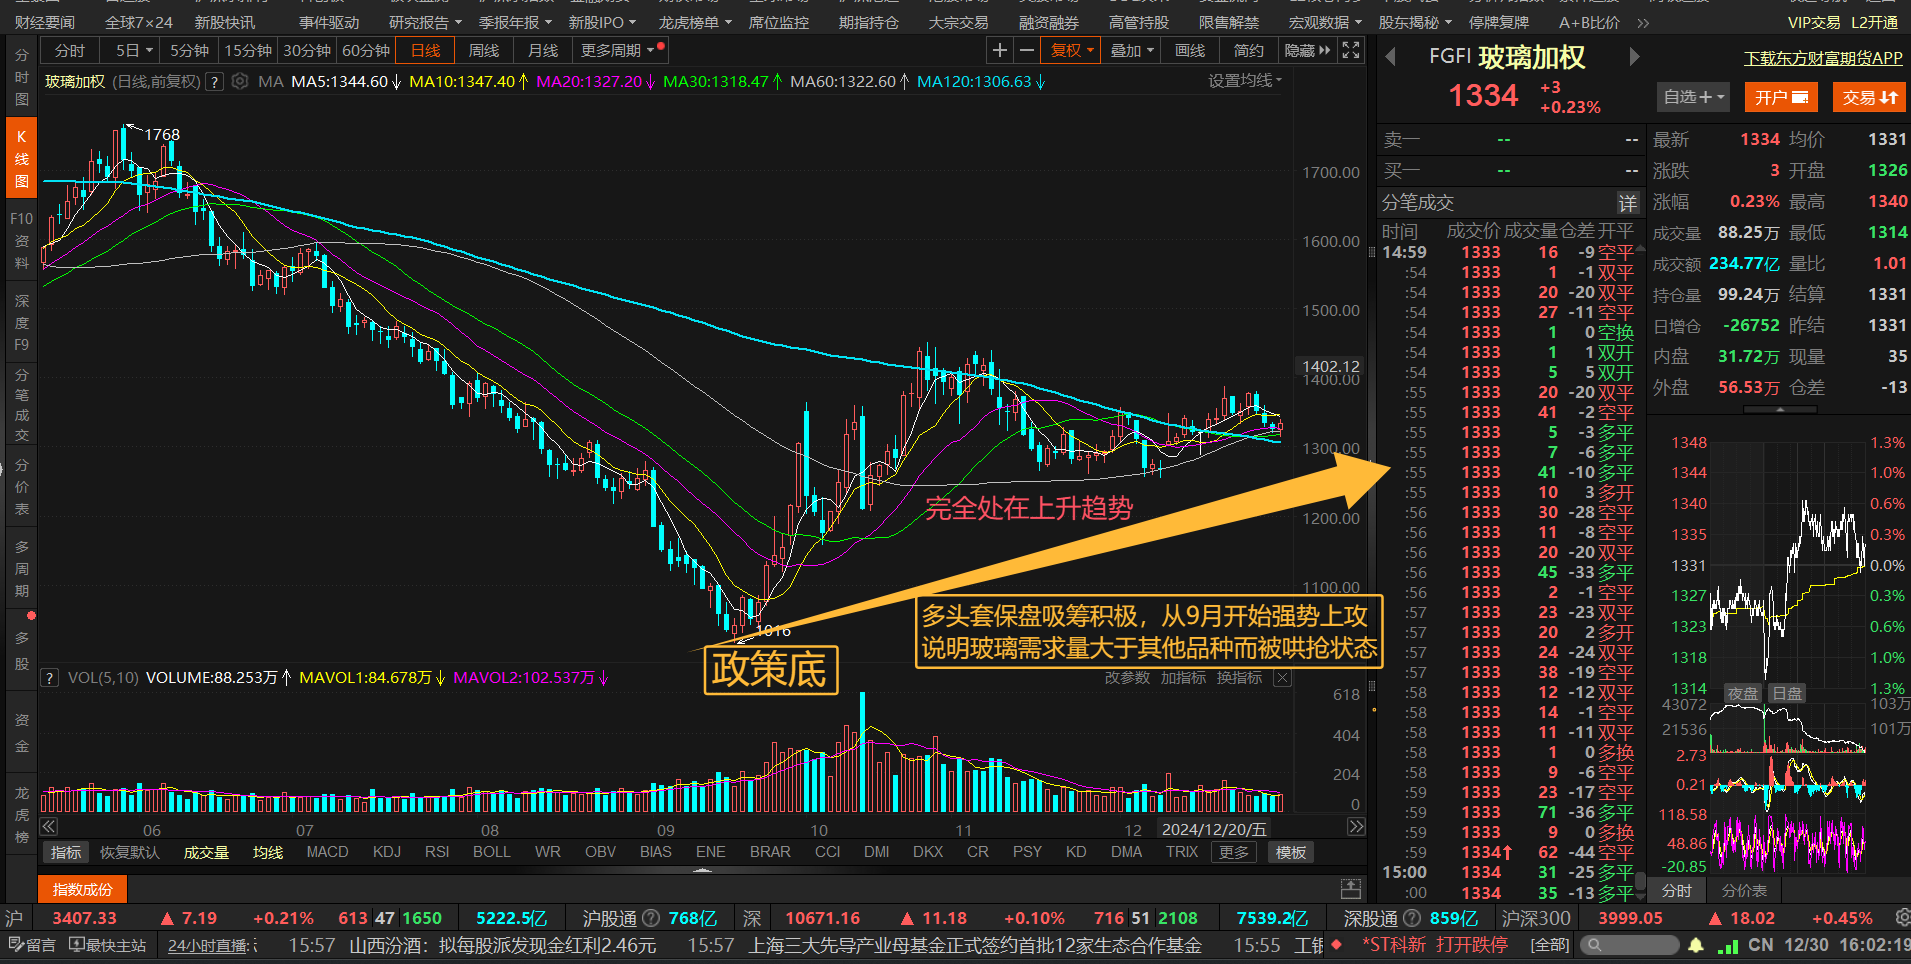Viewport: 1911px width, 964px height.
Task: Open the 复权 dropdown
Action: [1071, 50]
